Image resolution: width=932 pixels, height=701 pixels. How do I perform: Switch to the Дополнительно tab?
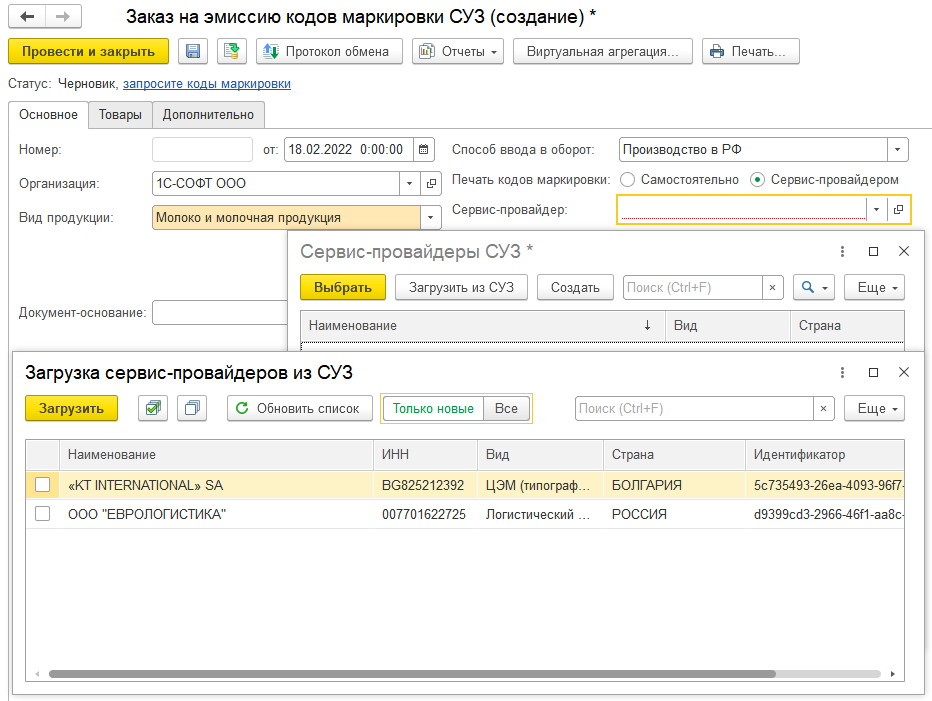[208, 115]
